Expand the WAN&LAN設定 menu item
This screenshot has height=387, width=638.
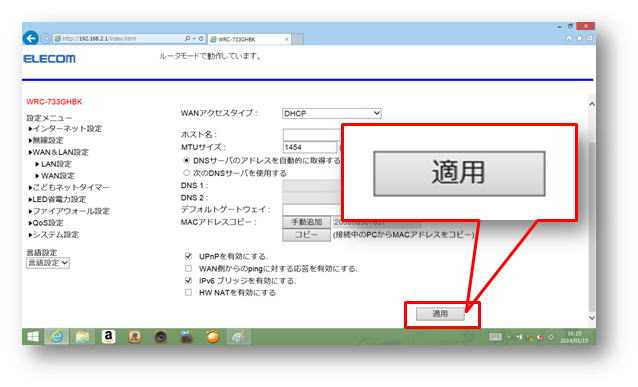click(59, 152)
